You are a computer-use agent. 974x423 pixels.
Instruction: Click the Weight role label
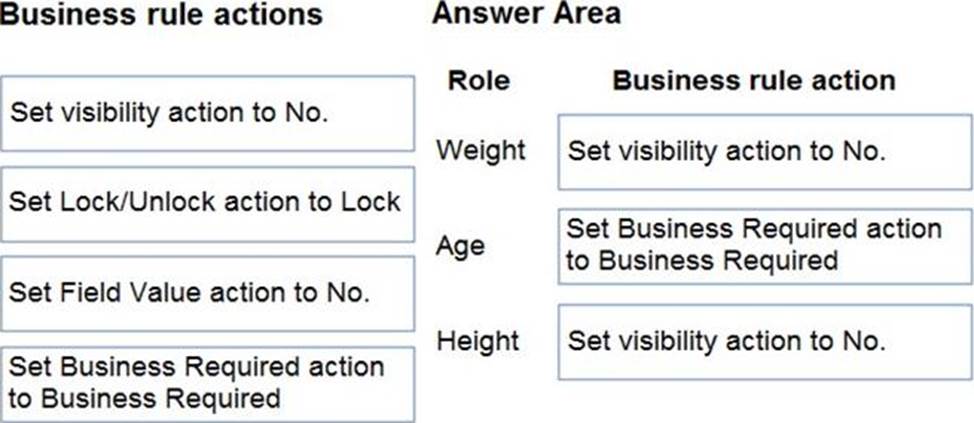point(480,151)
